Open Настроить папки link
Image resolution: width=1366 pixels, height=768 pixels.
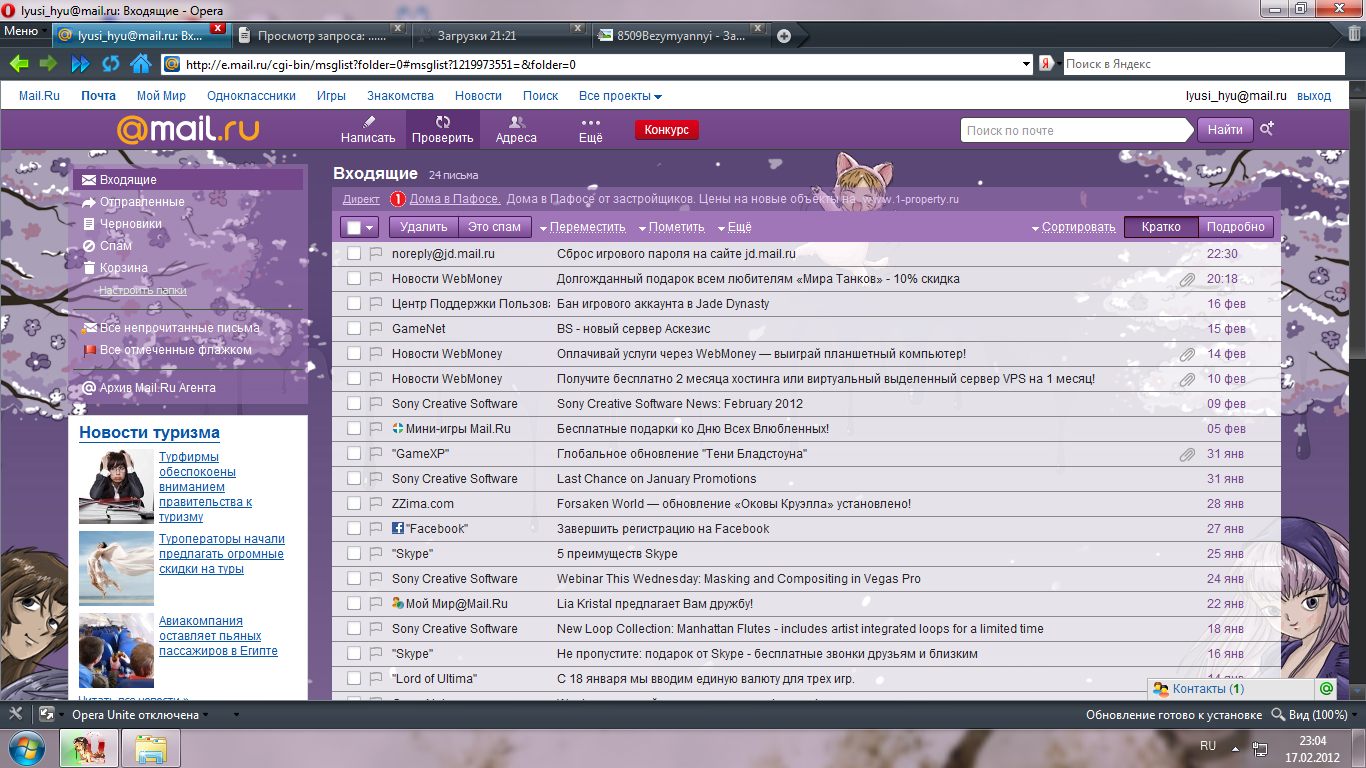coord(142,290)
